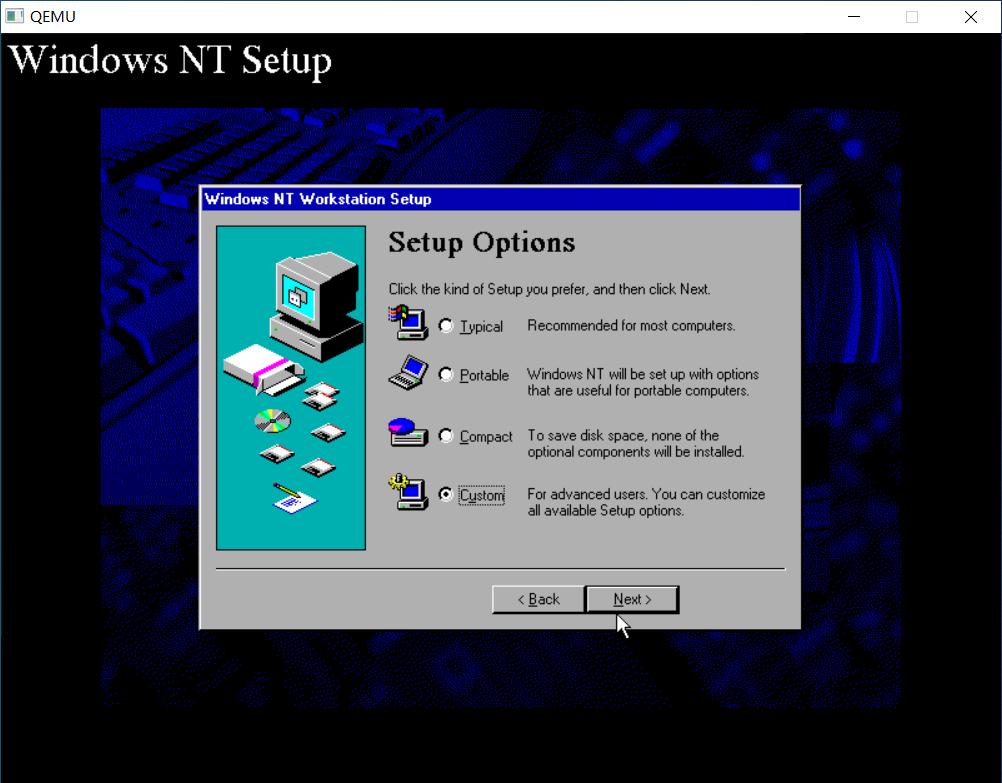
Task: Select the Compact radio button
Action: click(x=446, y=434)
